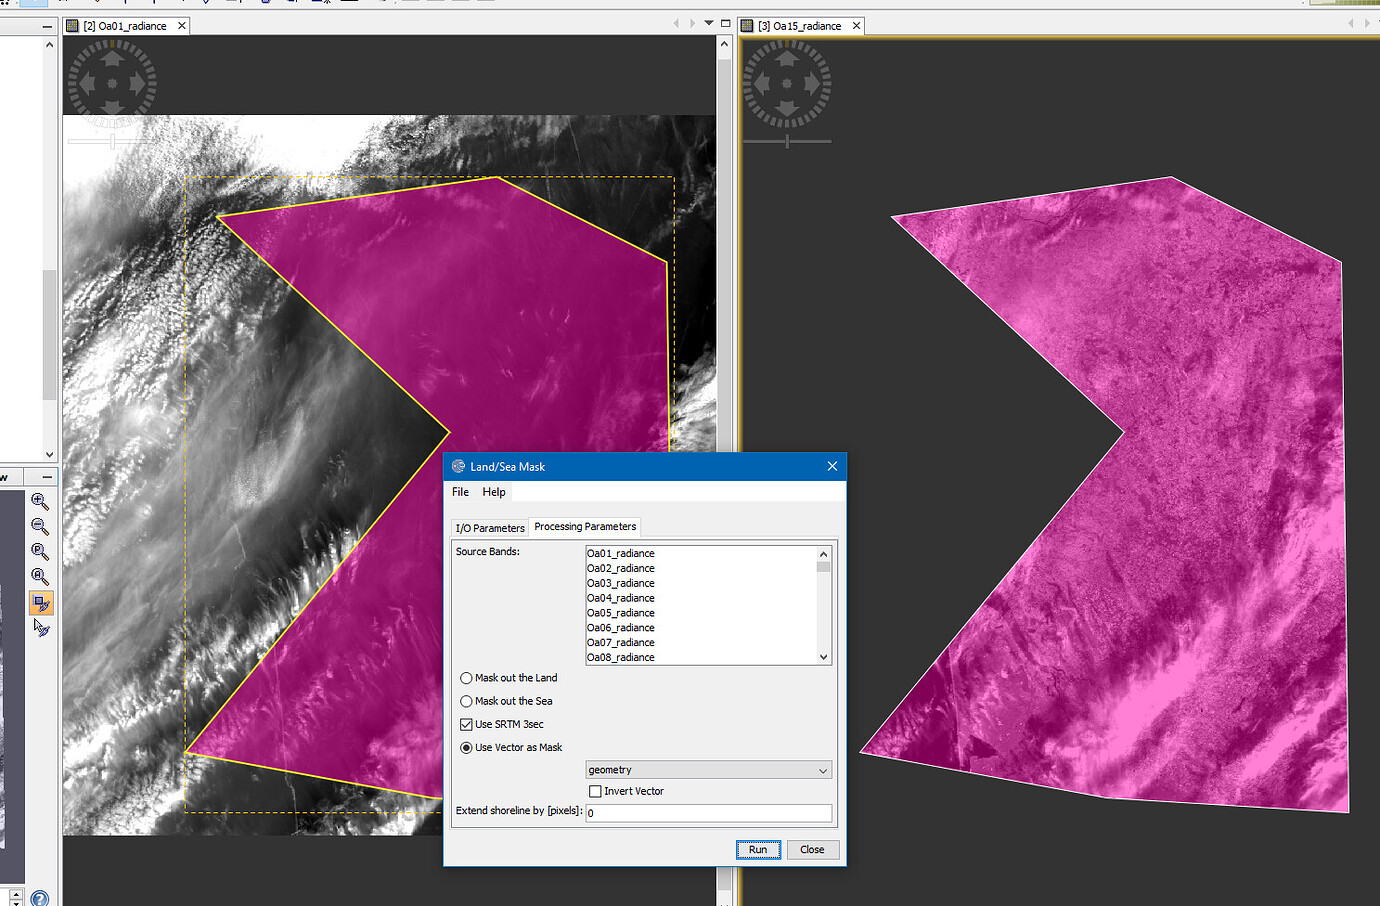Enable the Invert Vector checkbox

click(595, 791)
